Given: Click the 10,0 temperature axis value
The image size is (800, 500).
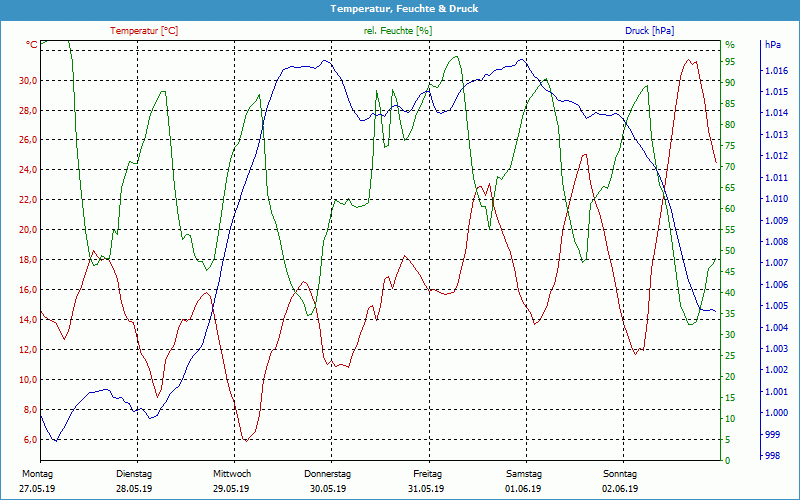Looking at the screenshot, I should [28, 380].
